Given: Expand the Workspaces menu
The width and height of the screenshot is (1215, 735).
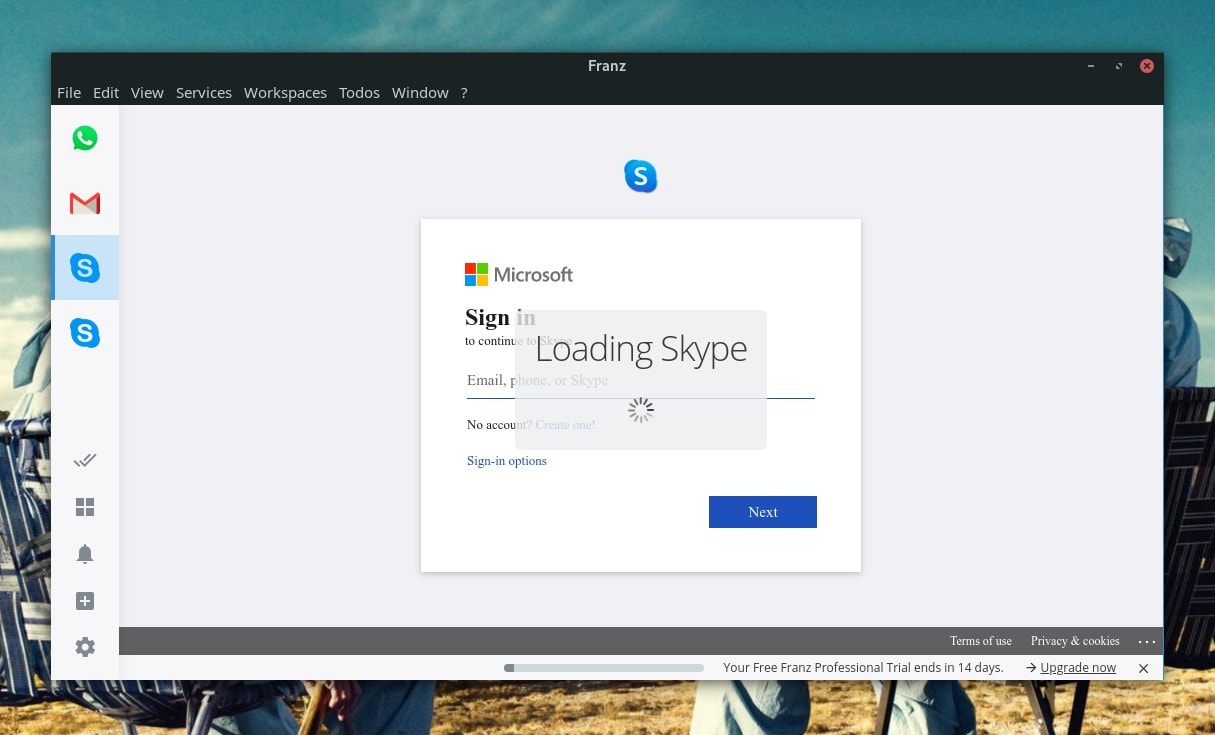Looking at the screenshot, I should [x=285, y=93].
